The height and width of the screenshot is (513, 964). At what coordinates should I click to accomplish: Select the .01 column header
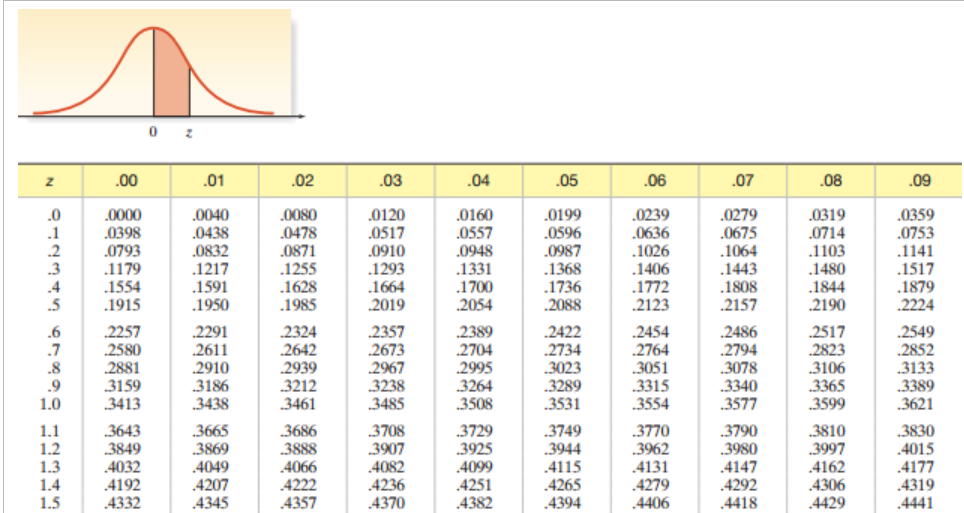coord(214,181)
